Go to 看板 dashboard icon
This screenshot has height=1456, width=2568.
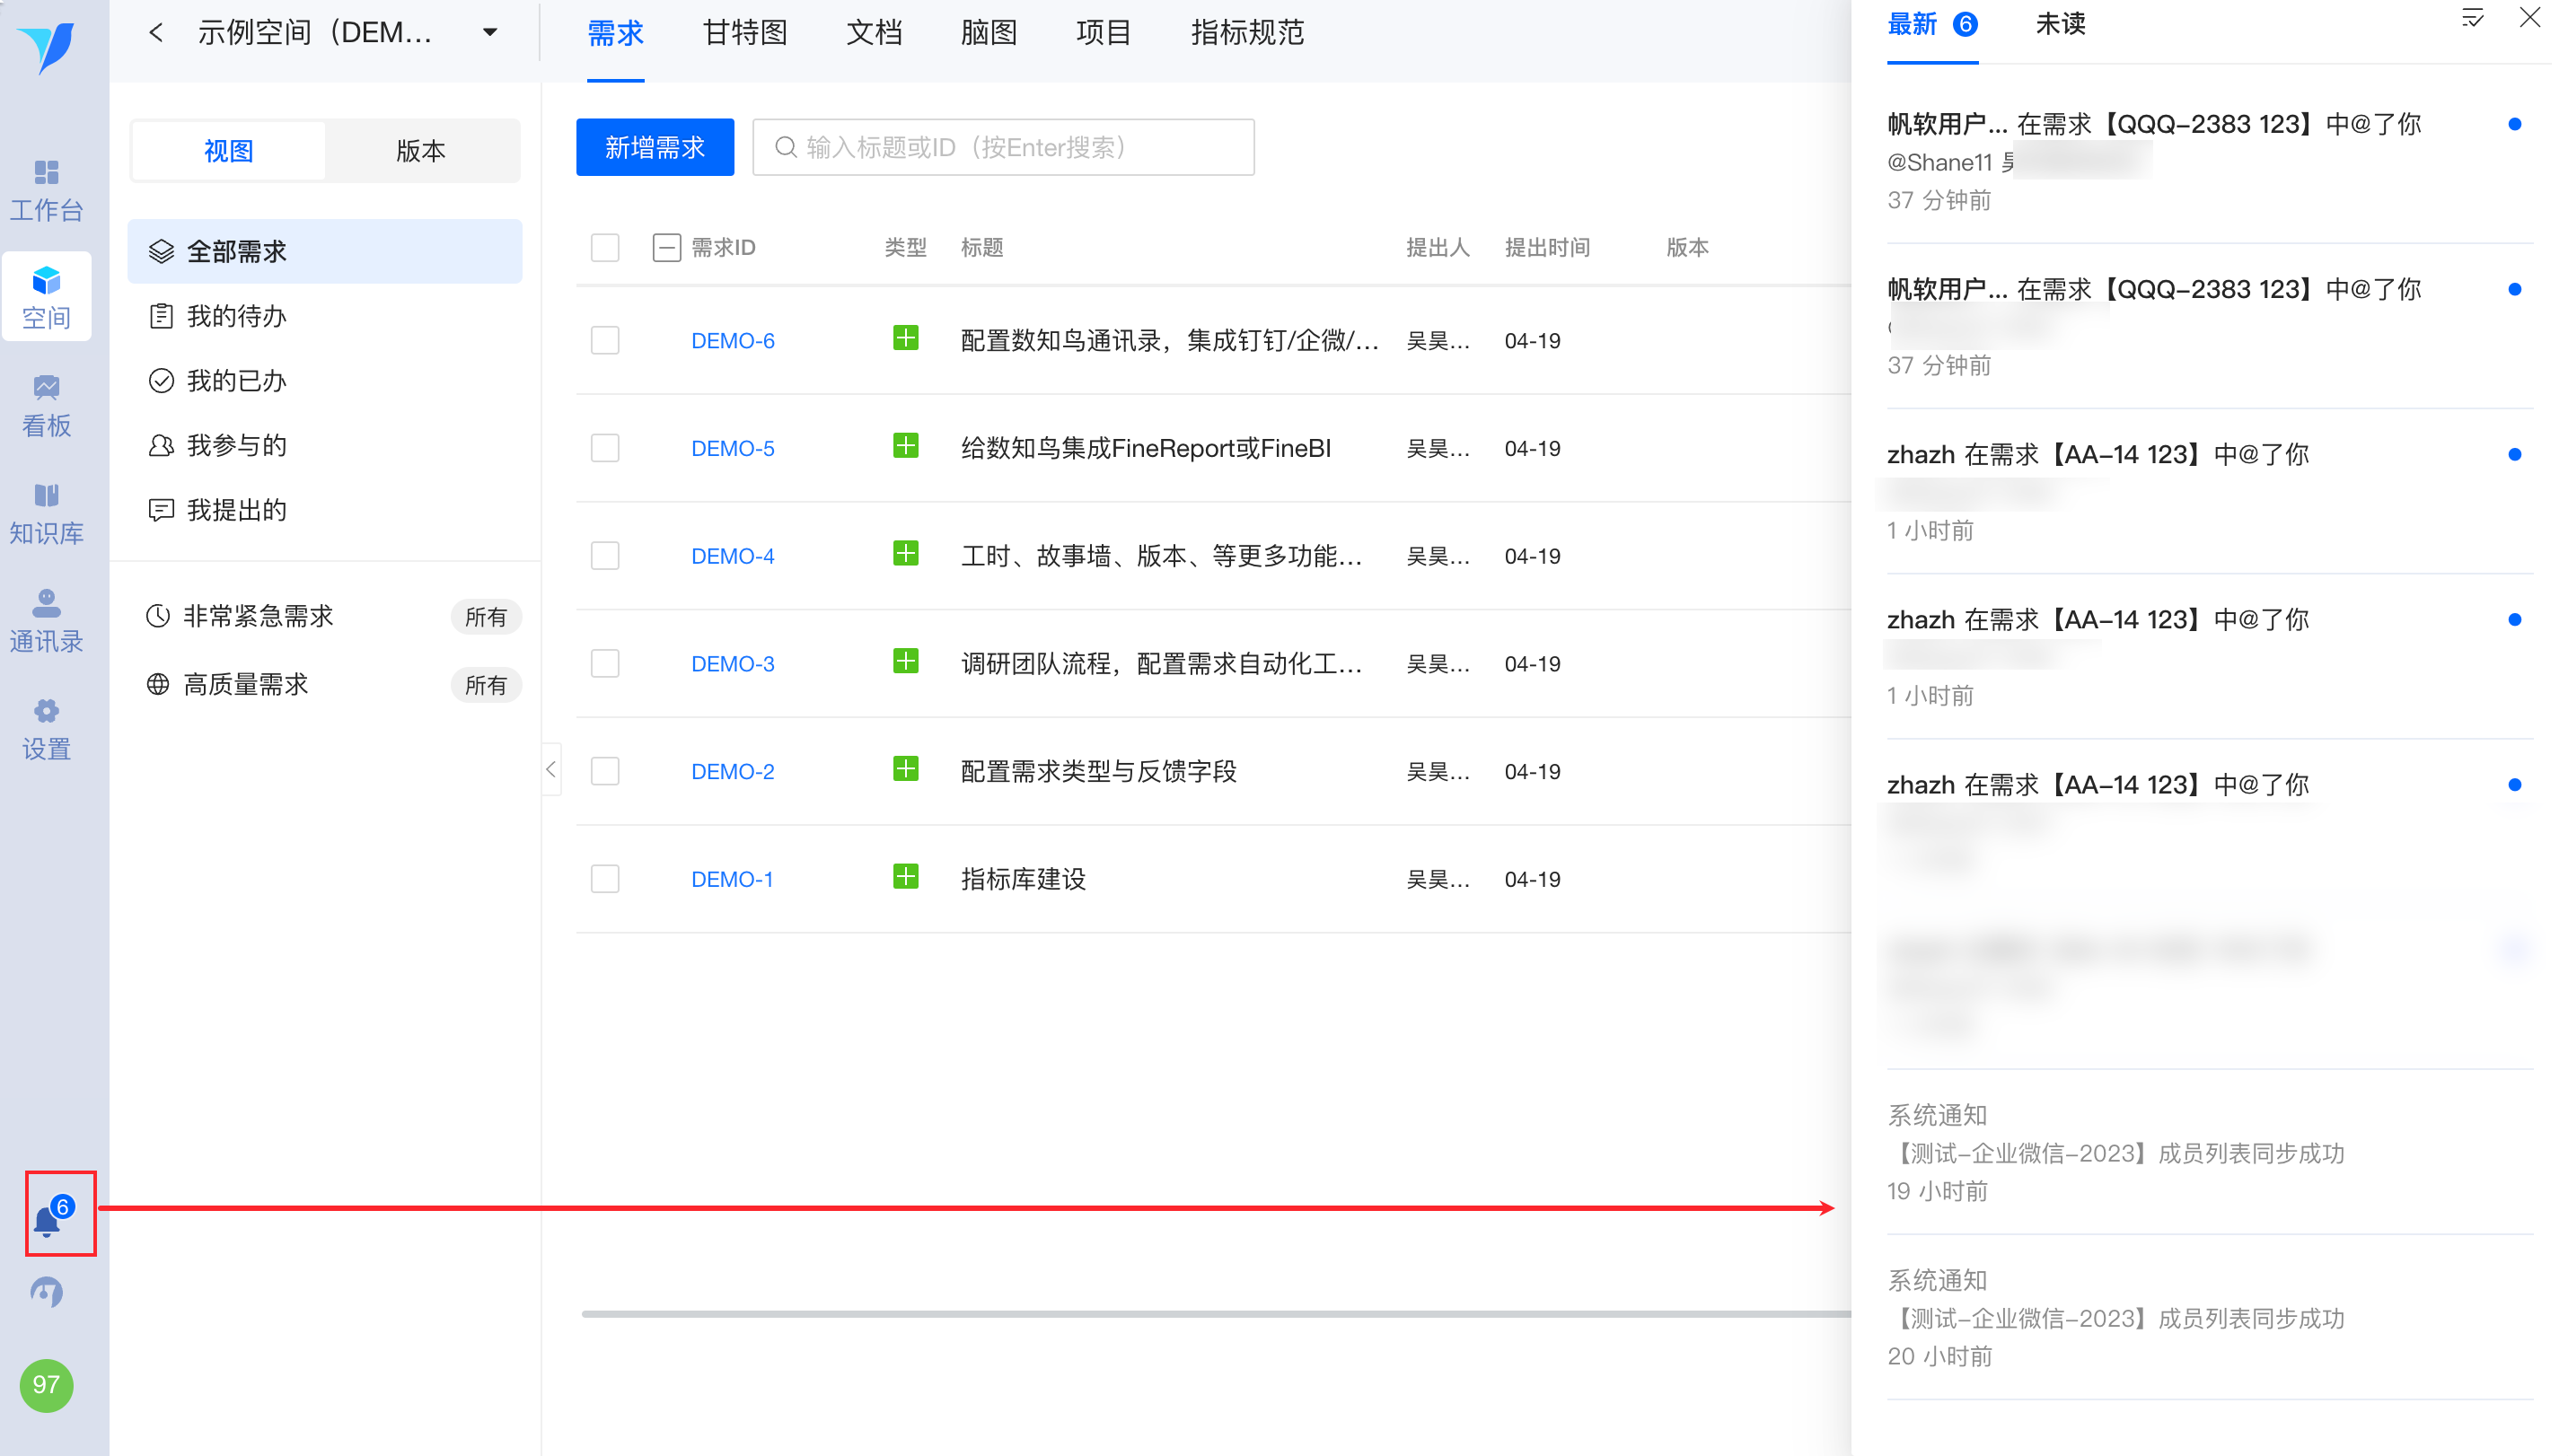46,405
